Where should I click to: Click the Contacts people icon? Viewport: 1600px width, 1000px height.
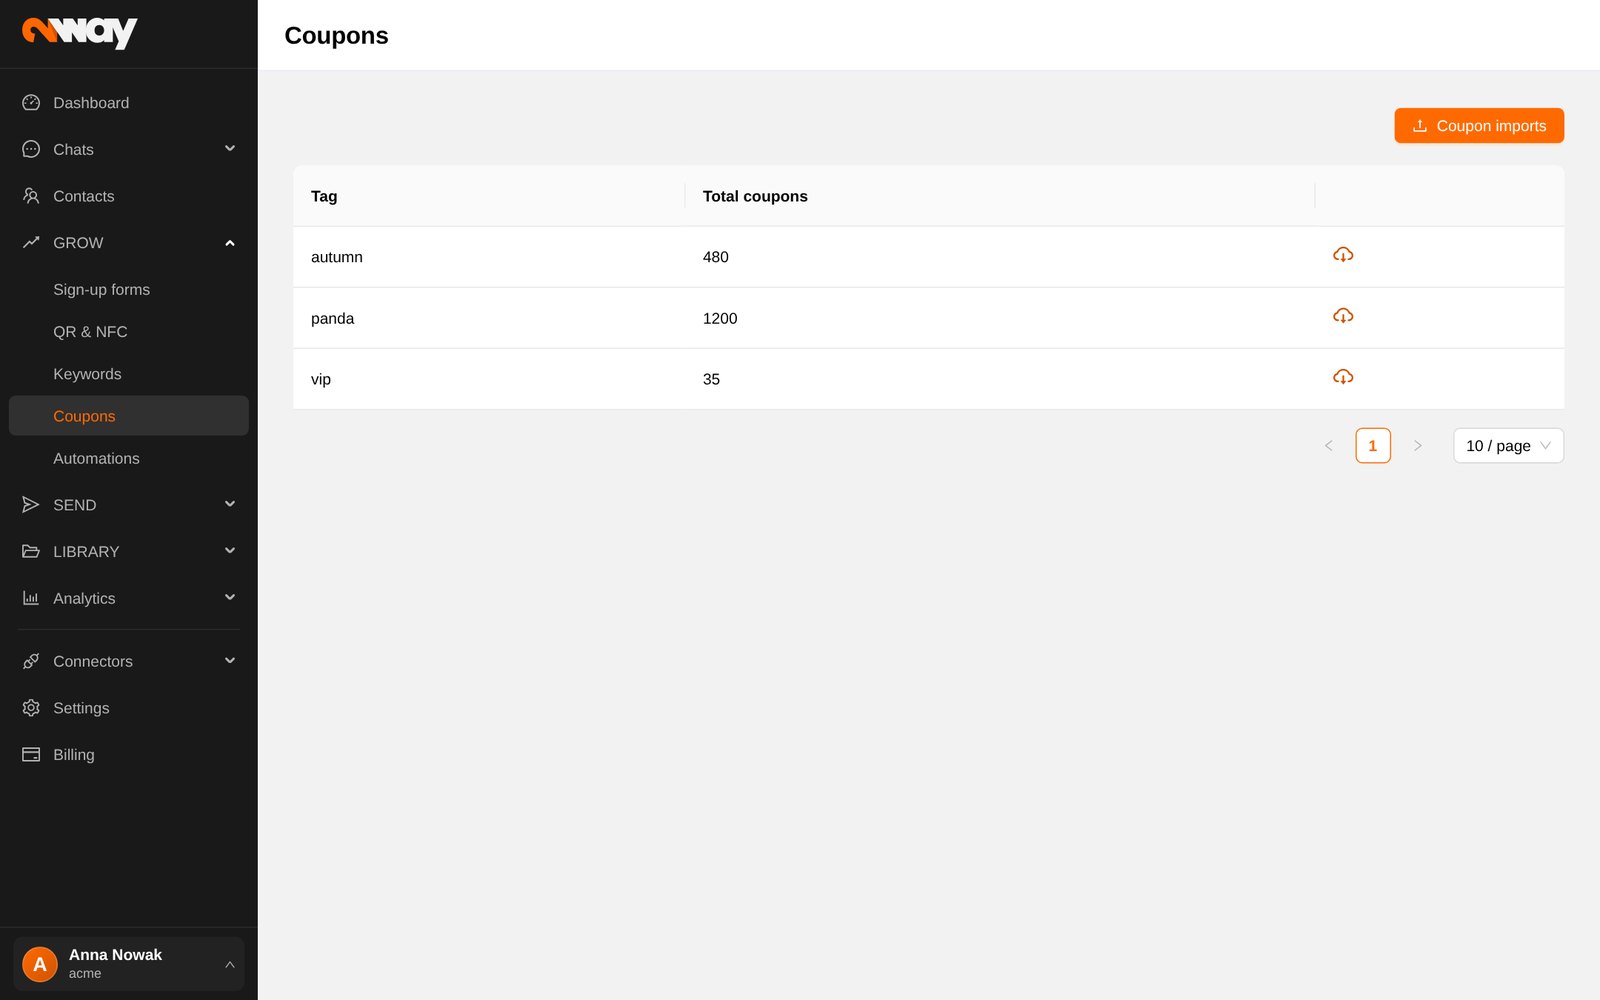pos(31,196)
